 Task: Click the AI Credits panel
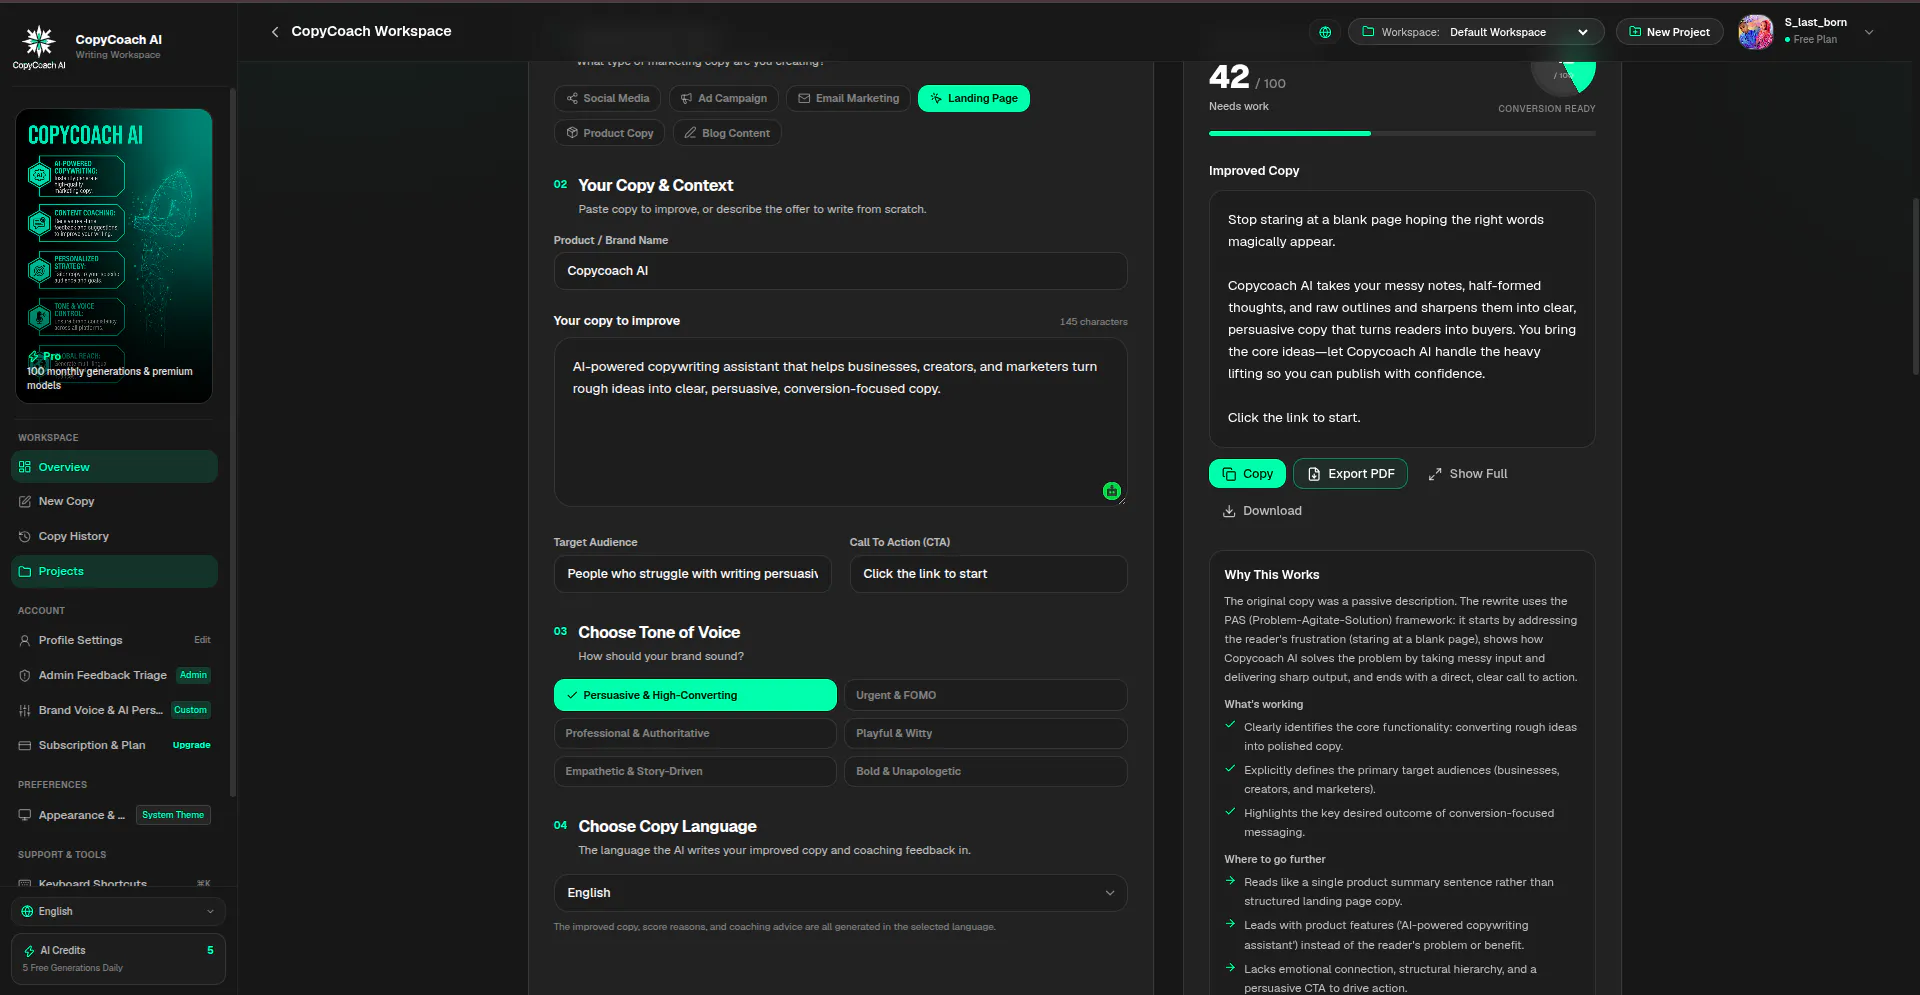pos(118,959)
